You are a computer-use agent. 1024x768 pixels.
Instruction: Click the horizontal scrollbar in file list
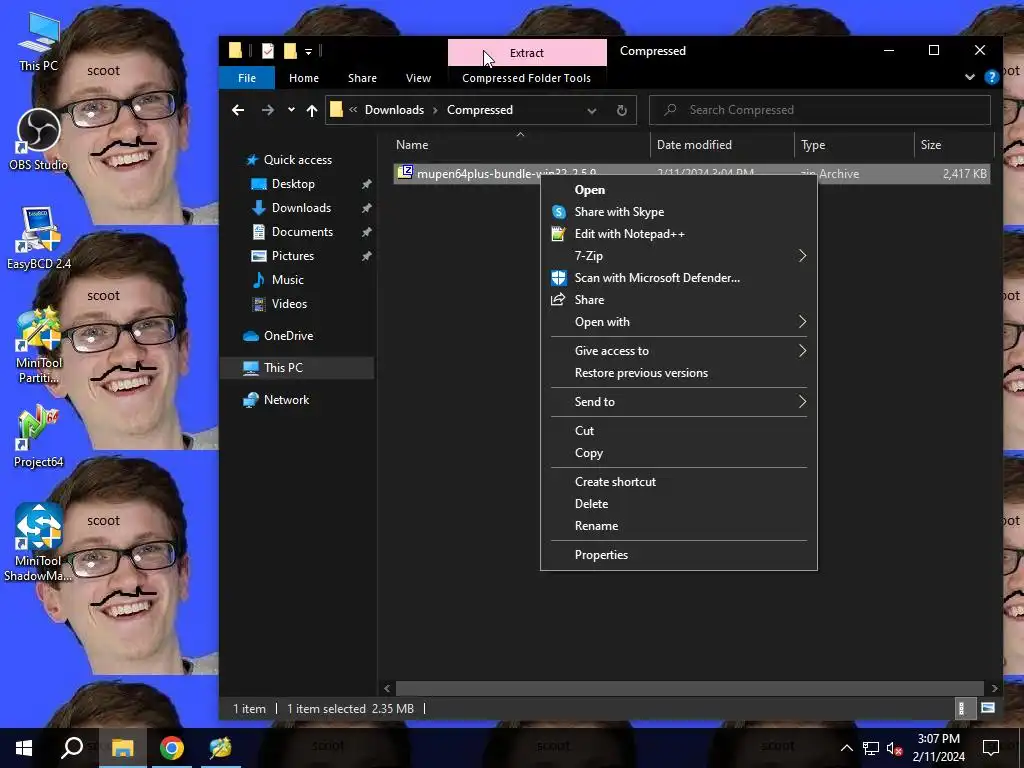point(690,688)
